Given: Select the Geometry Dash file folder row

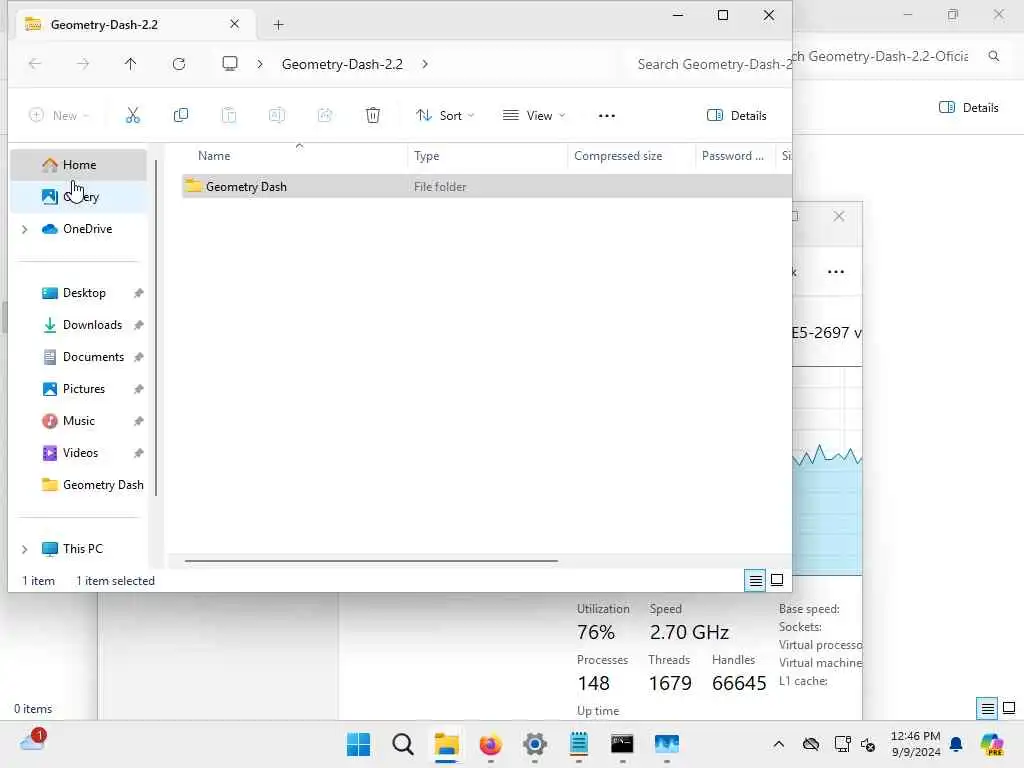Looking at the screenshot, I should (x=486, y=187).
